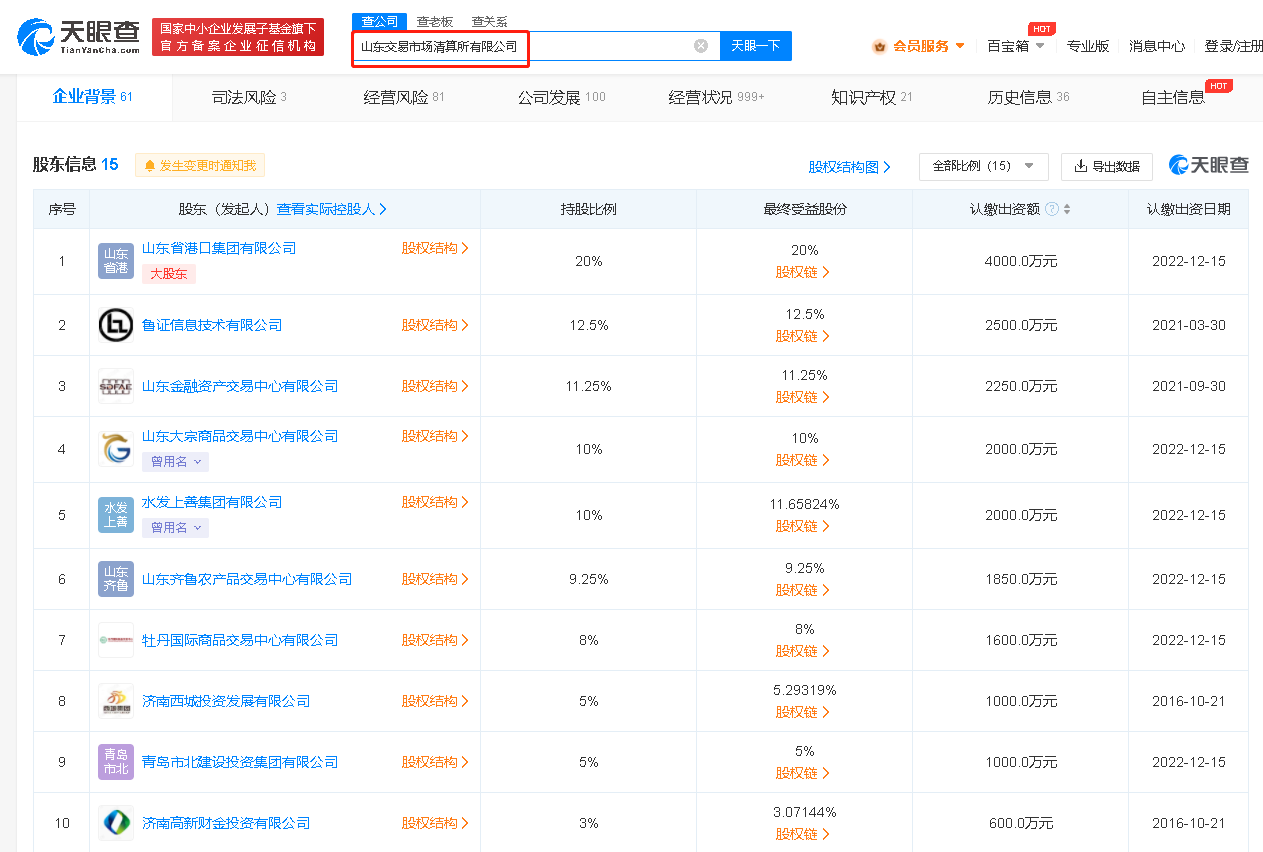Image resolution: width=1263 pixels, height=852 pixels.
Task: Select 公司发展 tab
Action: (x=561, y=97)
